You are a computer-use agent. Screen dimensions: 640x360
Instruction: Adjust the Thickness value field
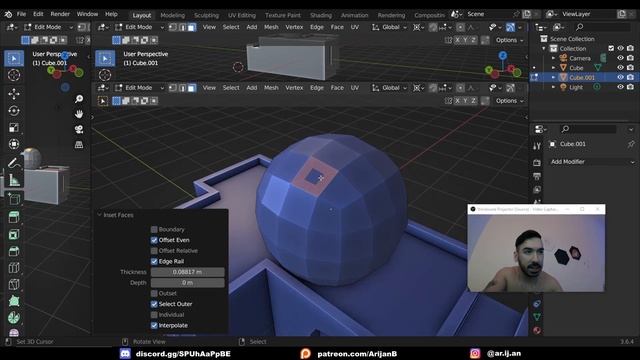[x=187, y=272]
